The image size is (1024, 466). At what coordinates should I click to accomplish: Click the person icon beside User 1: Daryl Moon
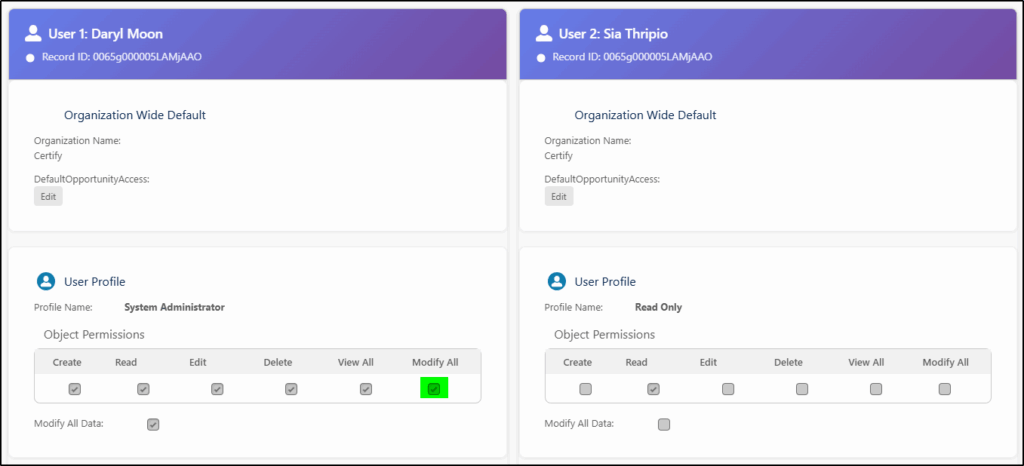[32, 34]
